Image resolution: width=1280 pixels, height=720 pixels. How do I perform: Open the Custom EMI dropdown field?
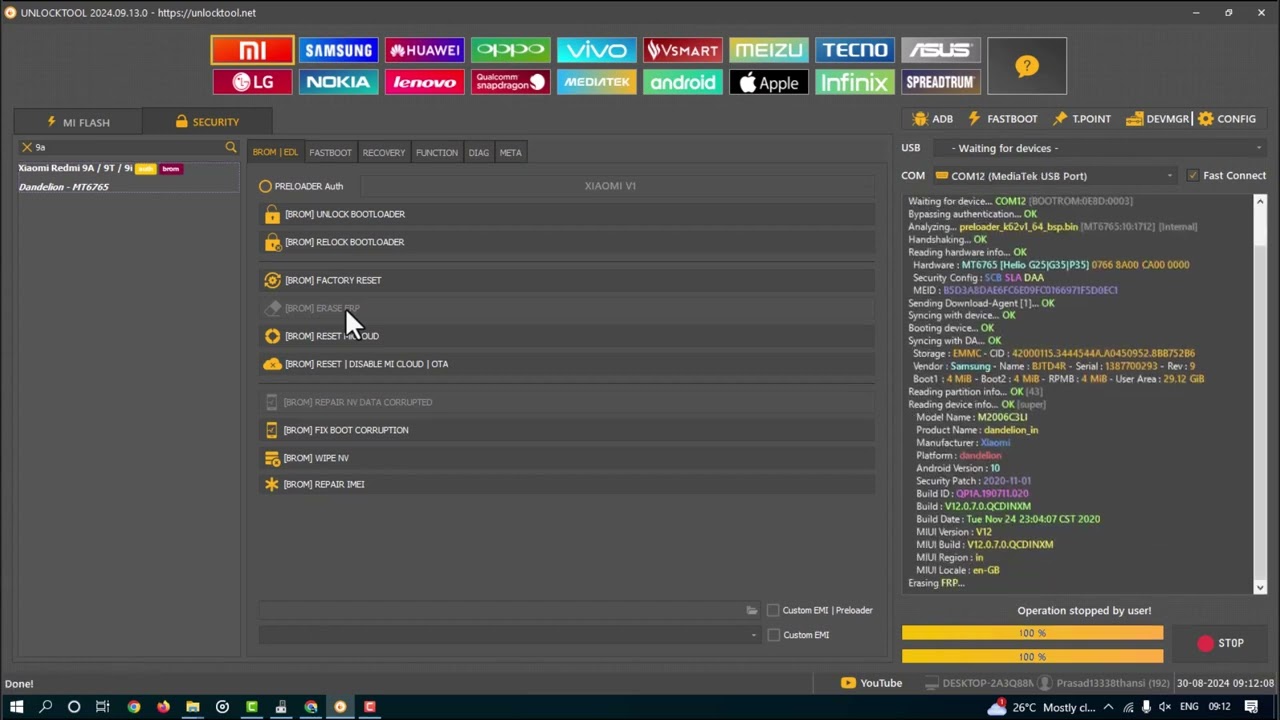[510, 635]
